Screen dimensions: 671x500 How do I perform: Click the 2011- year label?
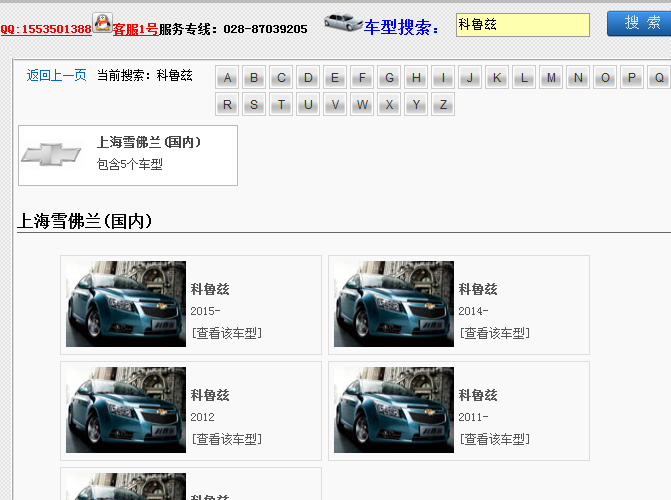click(x=473, y=417)
